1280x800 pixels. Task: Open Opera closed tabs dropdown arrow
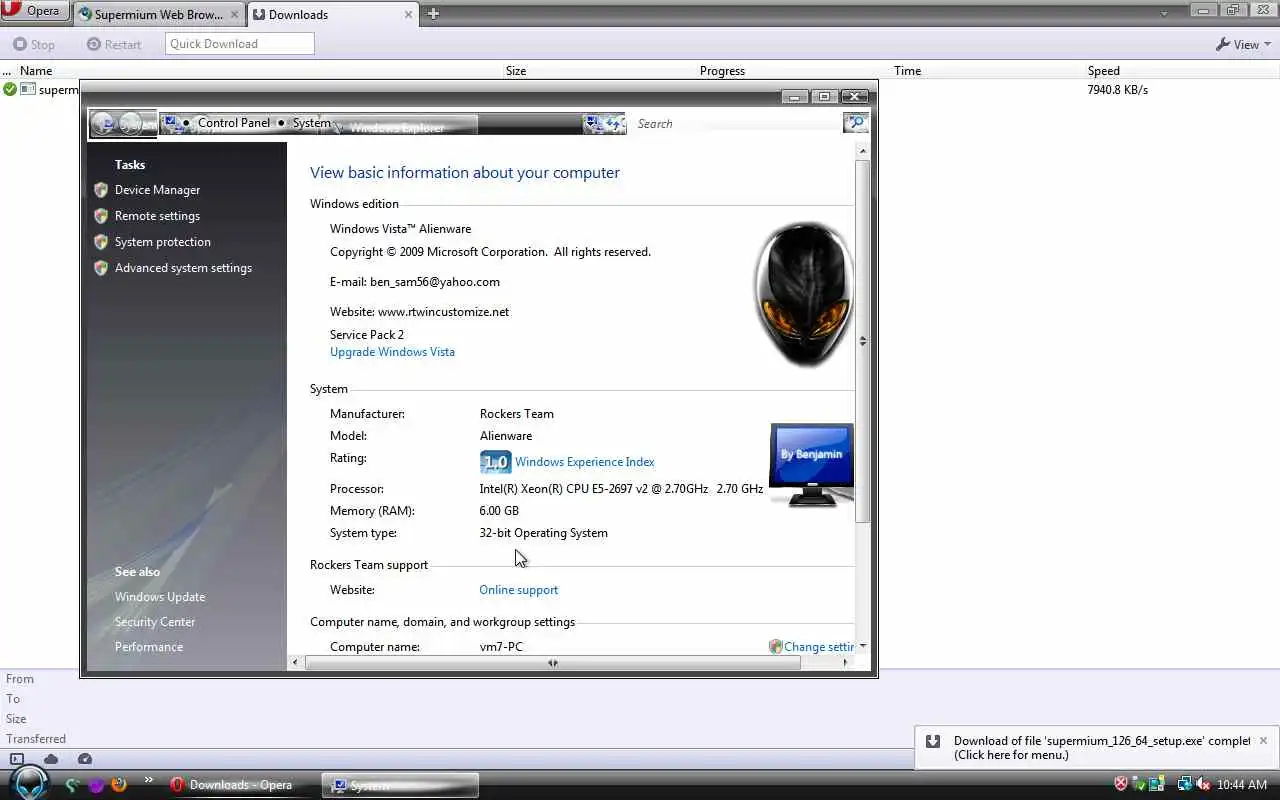tap(1164, 13)
